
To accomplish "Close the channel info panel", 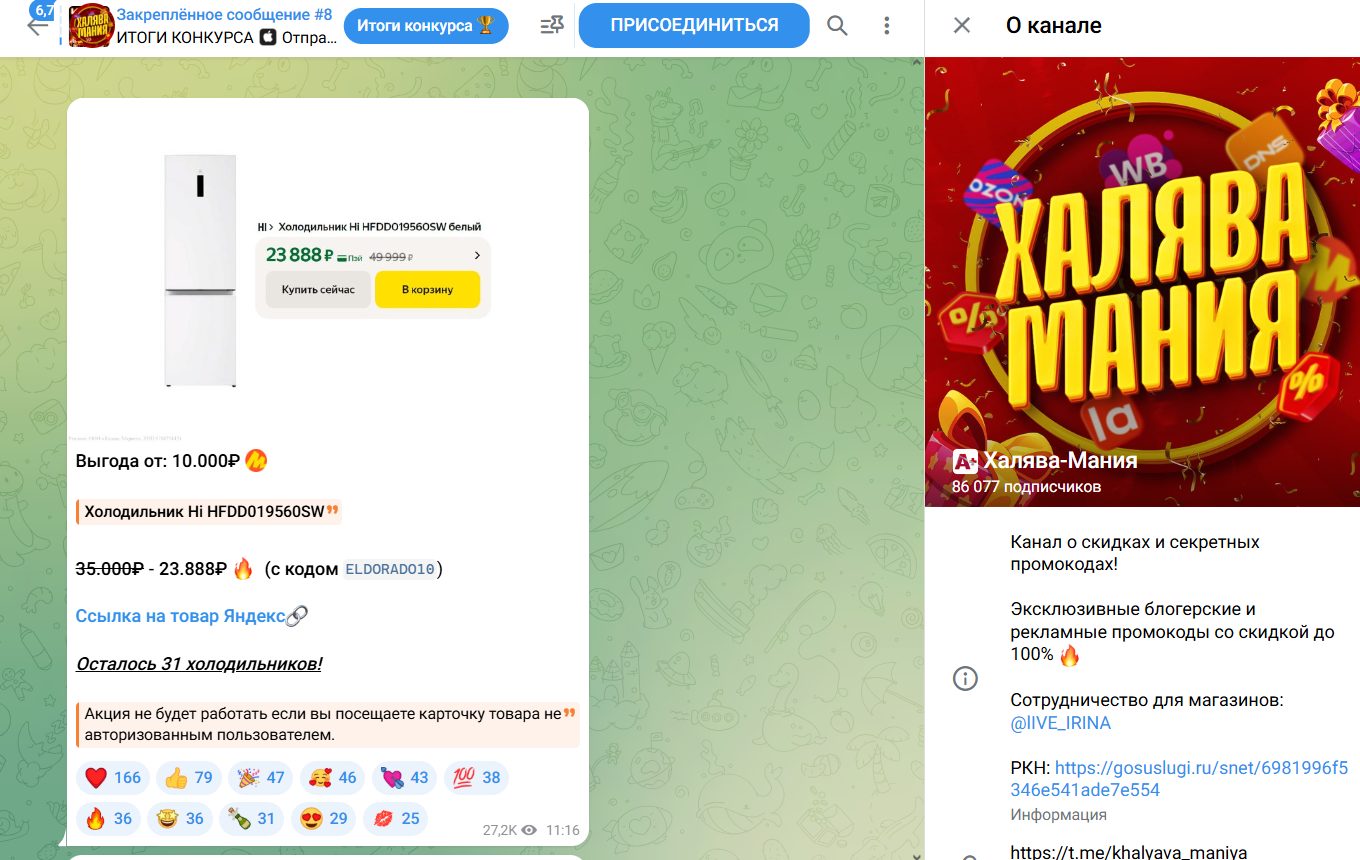I will [961, 26].
